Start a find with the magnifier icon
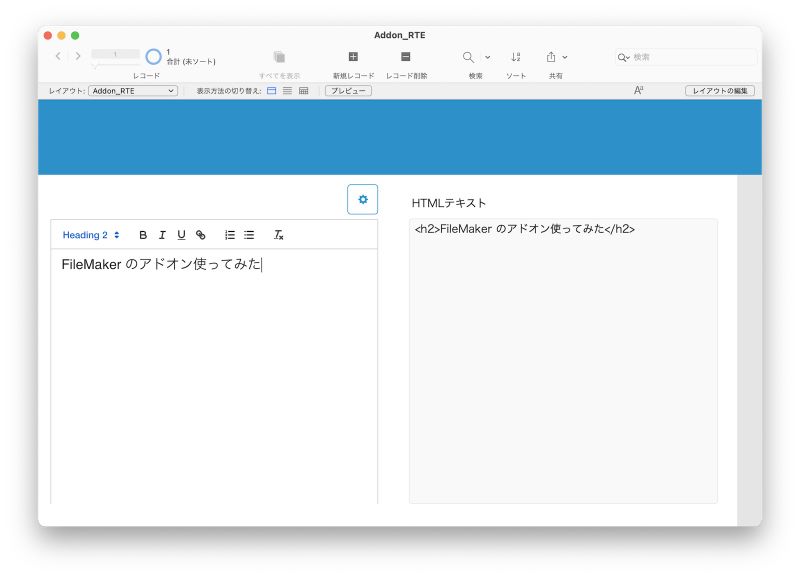The width and height of the screenshot is (800, 577). point(468,57)
